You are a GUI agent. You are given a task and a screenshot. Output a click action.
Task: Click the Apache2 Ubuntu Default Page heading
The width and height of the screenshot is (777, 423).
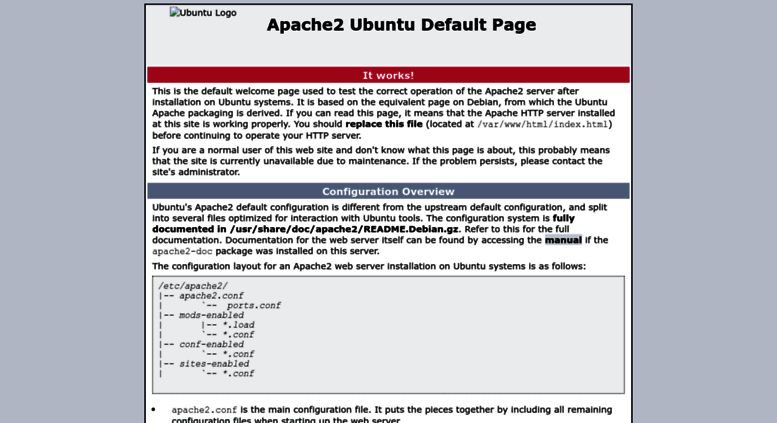point(401,25)
